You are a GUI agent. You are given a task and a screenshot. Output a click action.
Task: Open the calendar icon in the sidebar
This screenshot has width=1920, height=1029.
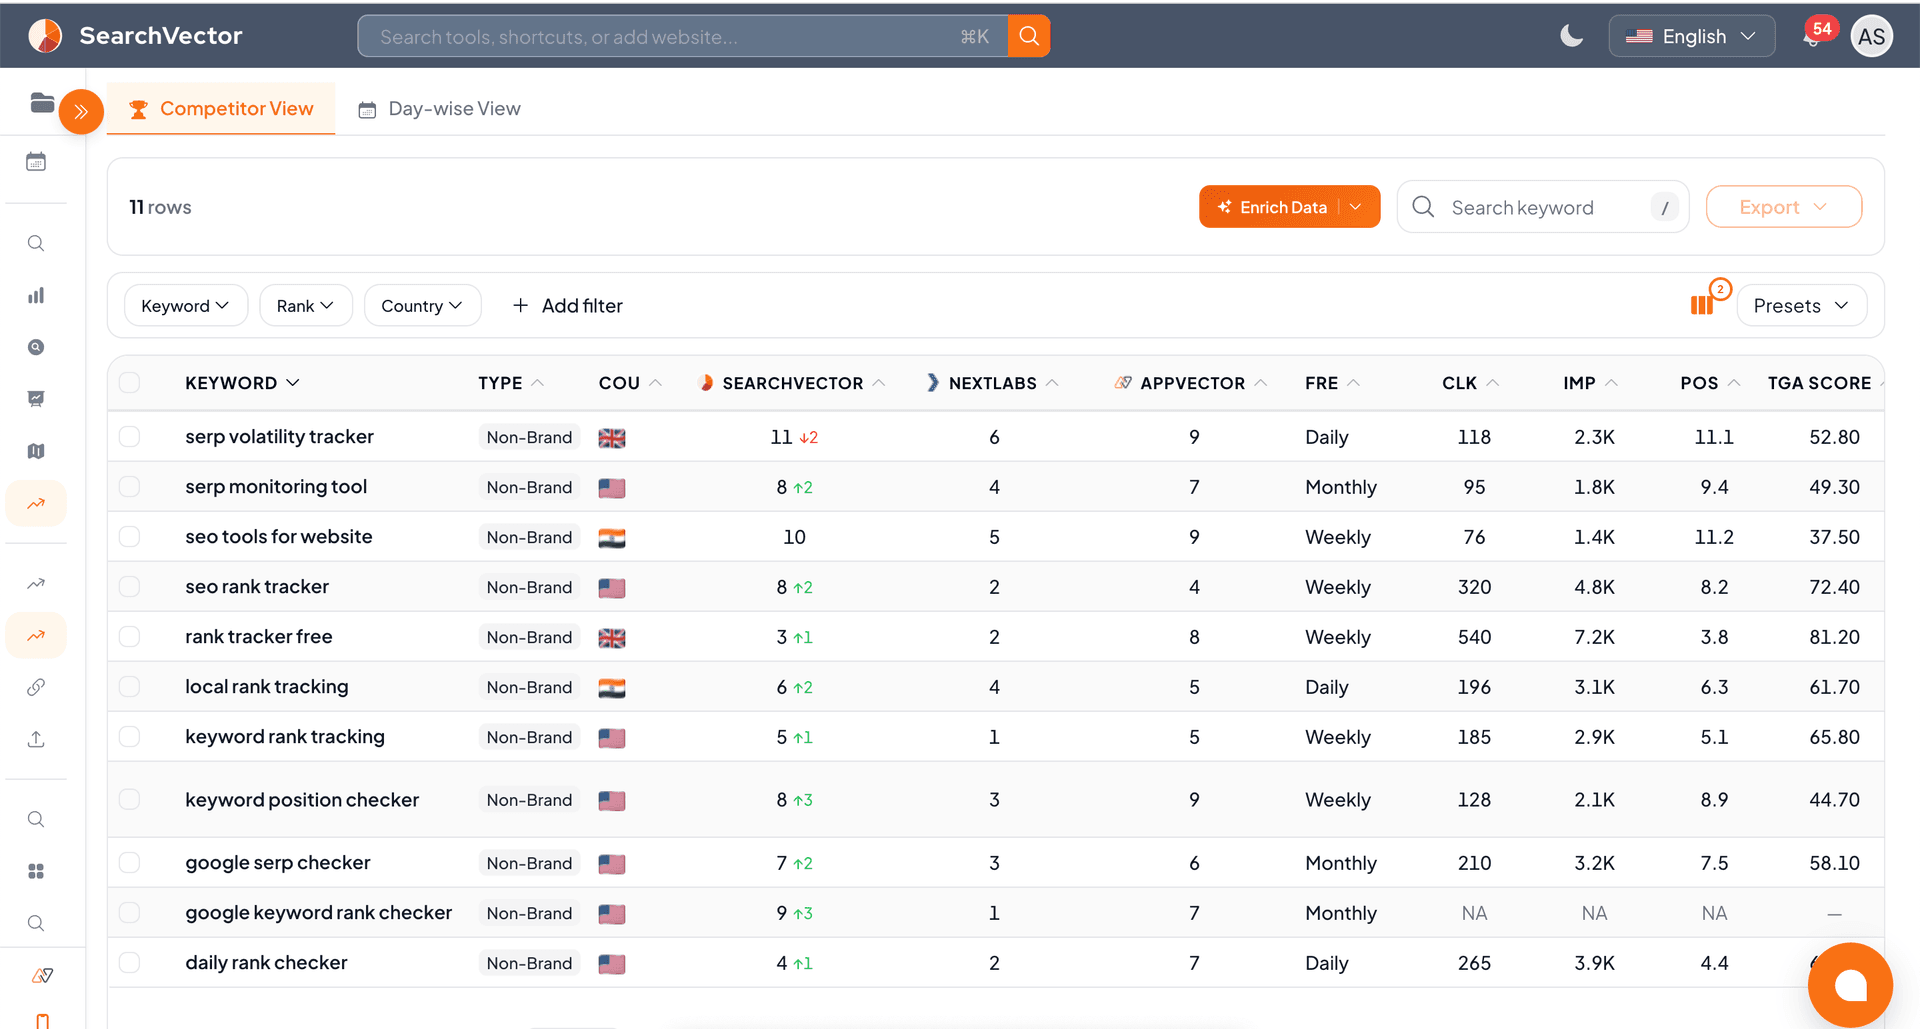click(x=36, y=162)
